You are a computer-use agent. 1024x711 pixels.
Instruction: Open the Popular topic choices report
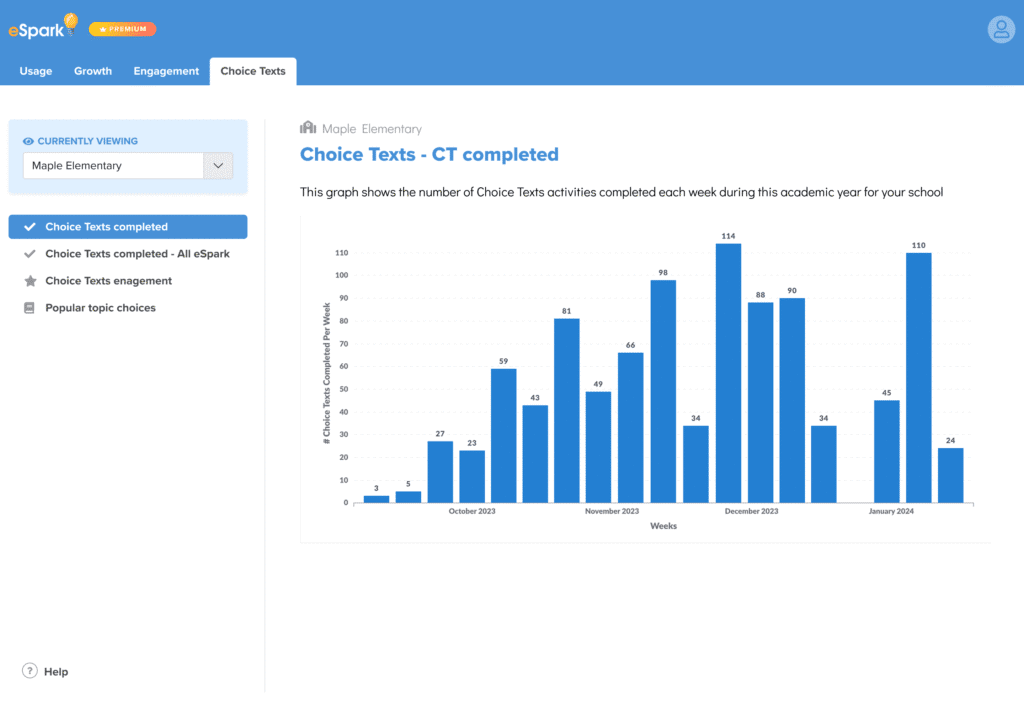coord(100,308)
